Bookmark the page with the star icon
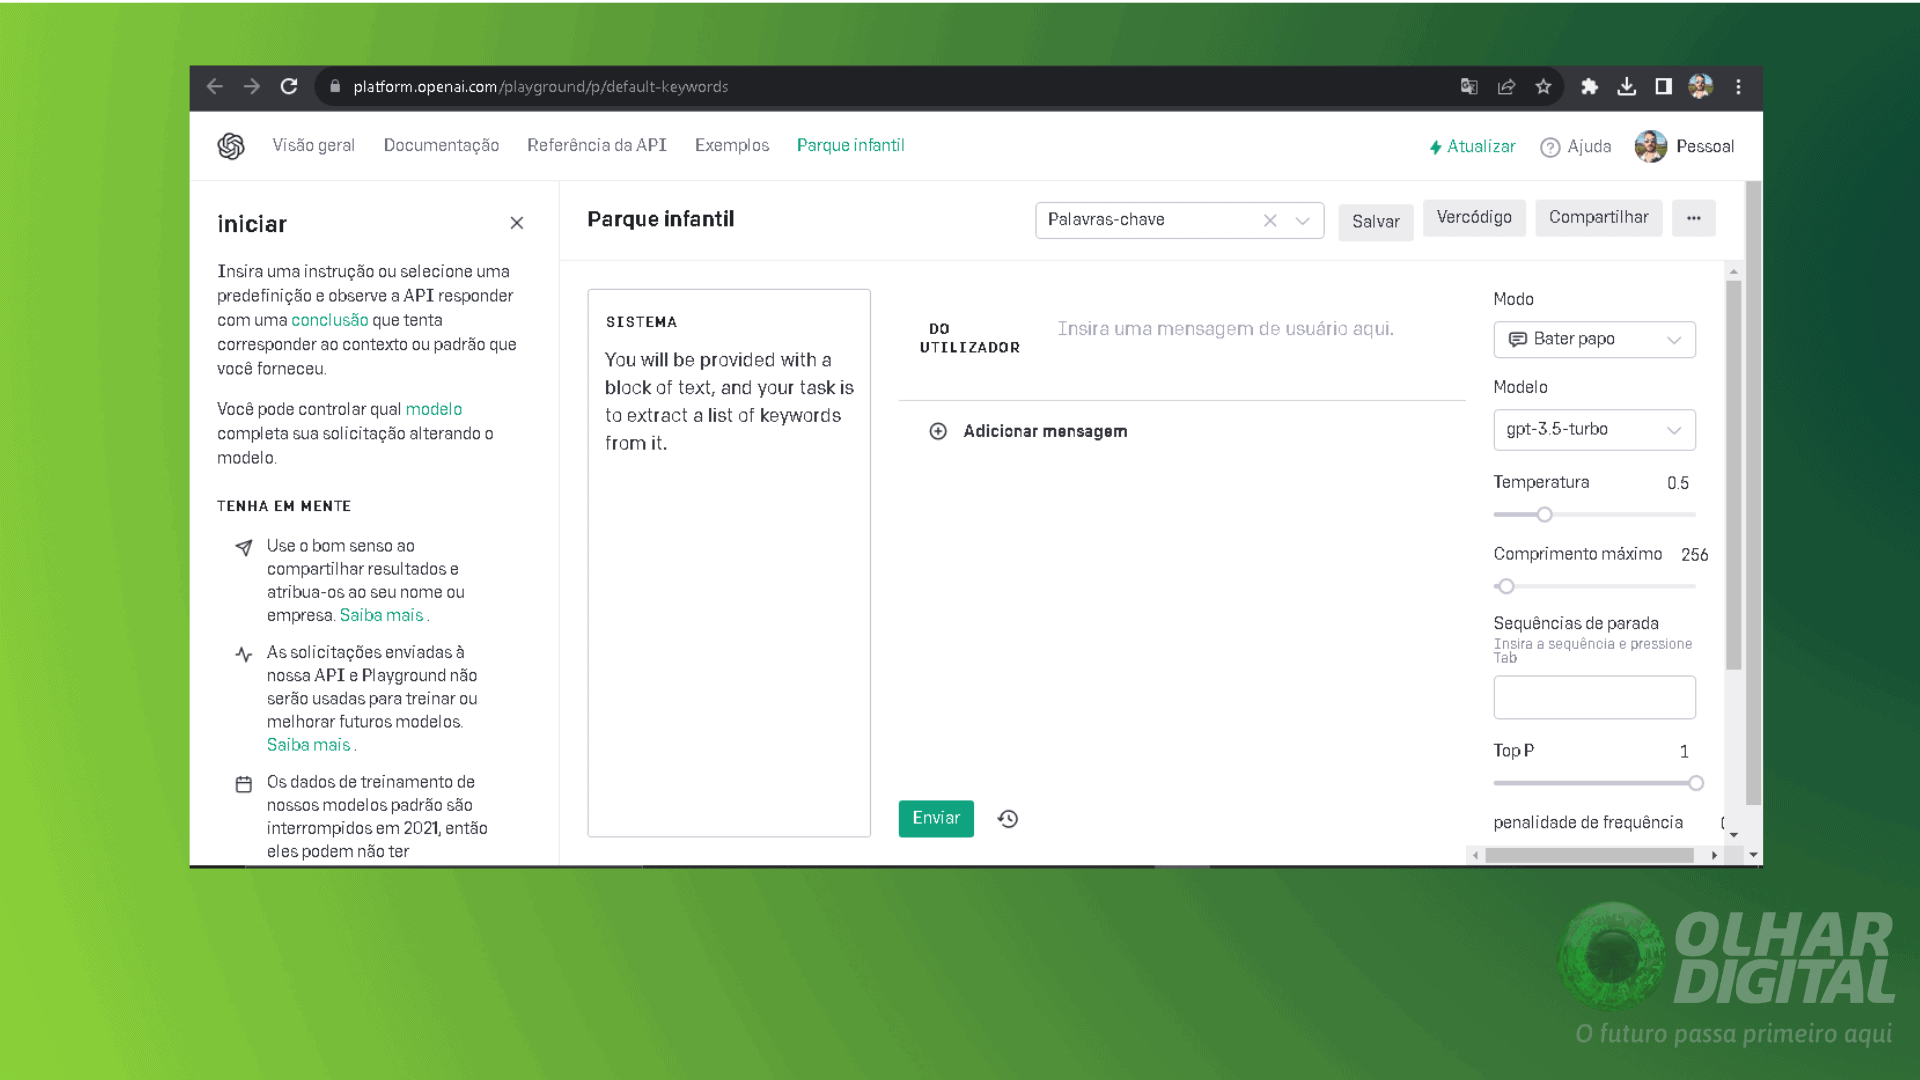 coord(1543,87)
